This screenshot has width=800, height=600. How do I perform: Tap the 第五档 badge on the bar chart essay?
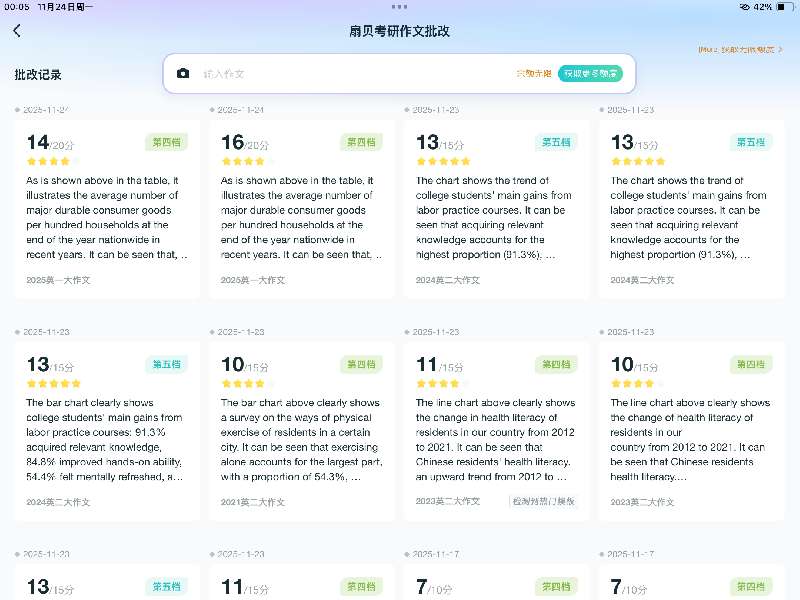(166, 365)
